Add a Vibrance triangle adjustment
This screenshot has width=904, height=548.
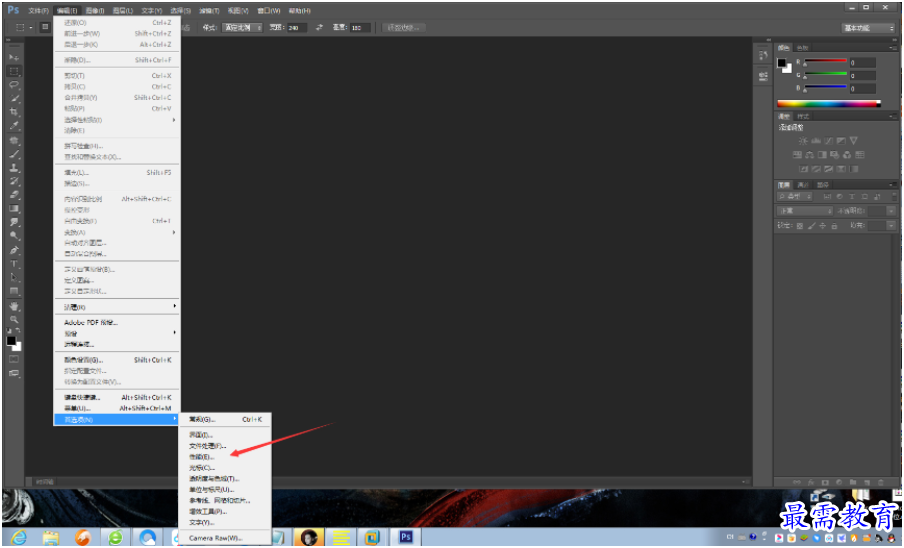tap(854, 141)
